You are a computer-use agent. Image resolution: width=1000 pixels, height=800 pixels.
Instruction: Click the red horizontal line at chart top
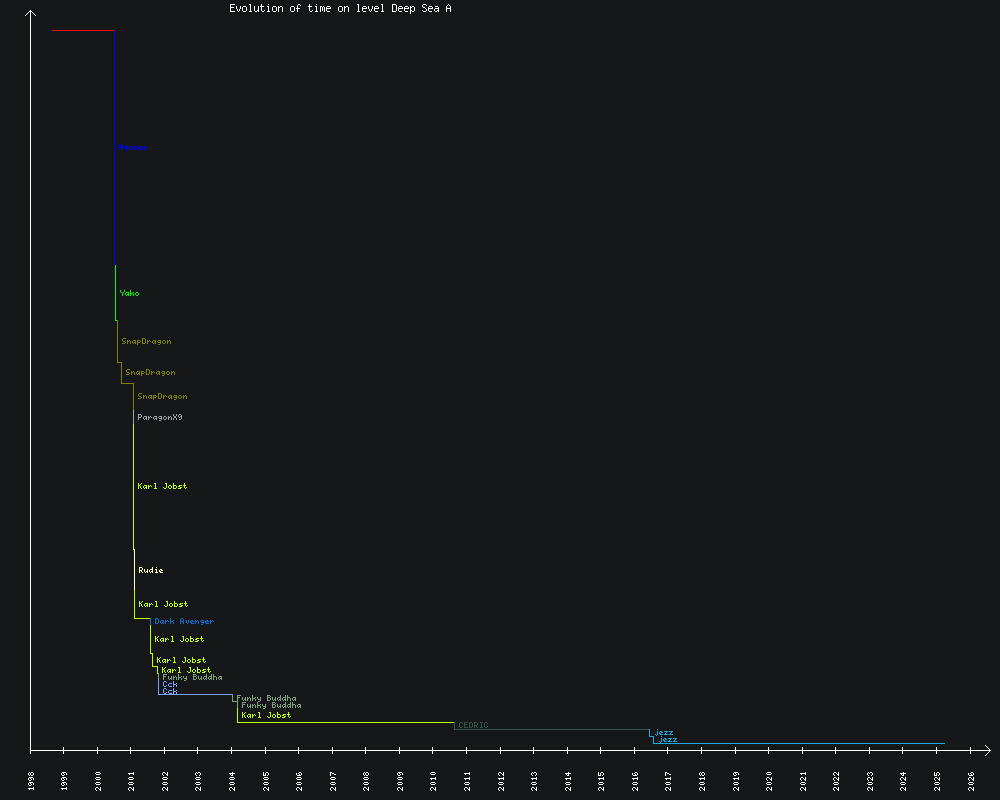click(x=83, y=30)
